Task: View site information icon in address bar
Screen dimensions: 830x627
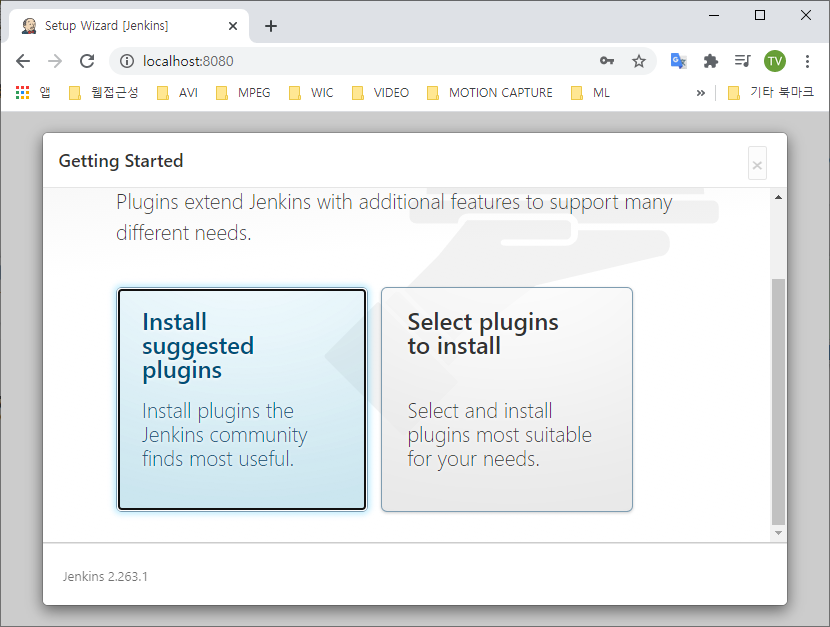Action: coord(127,61)
